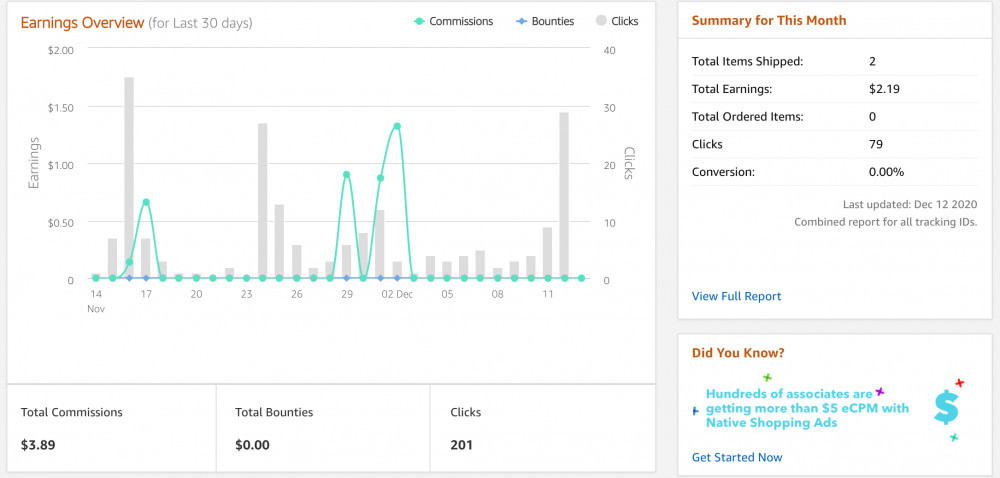Select the Conversion row showing 0.00%

(834, 172)
